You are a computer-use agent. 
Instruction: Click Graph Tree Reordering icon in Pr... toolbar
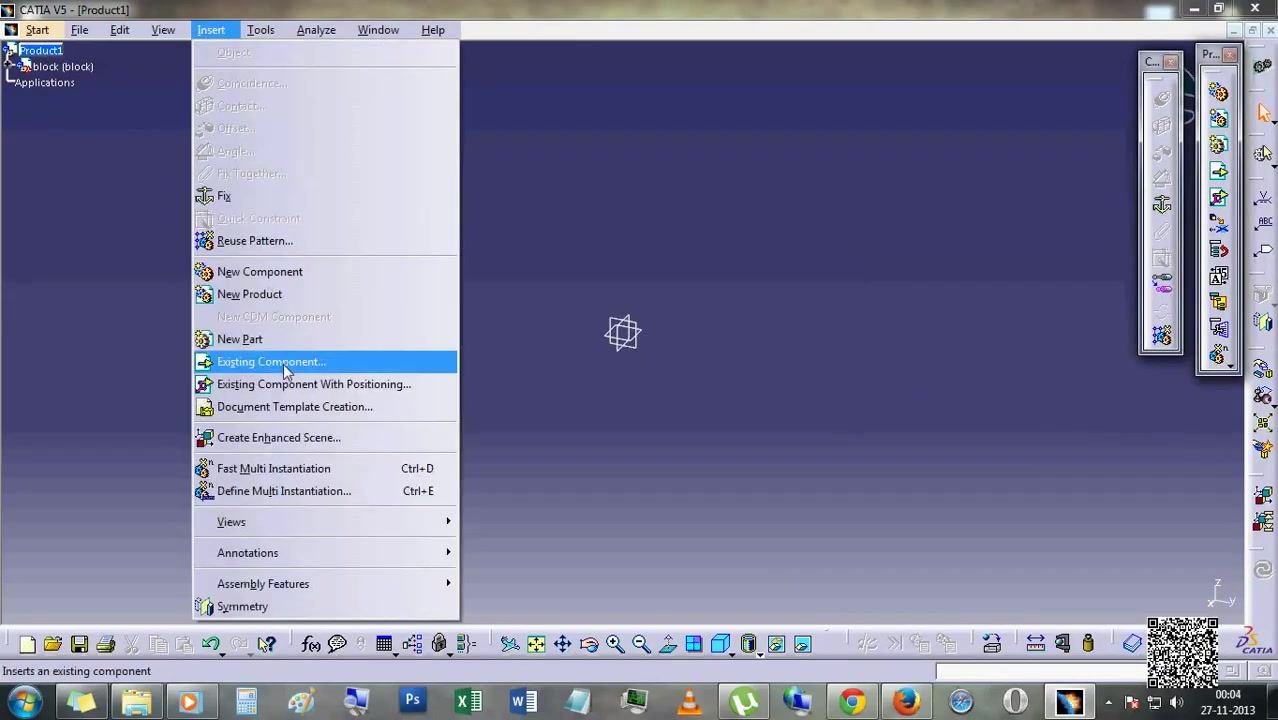[x=1218, y=250]
